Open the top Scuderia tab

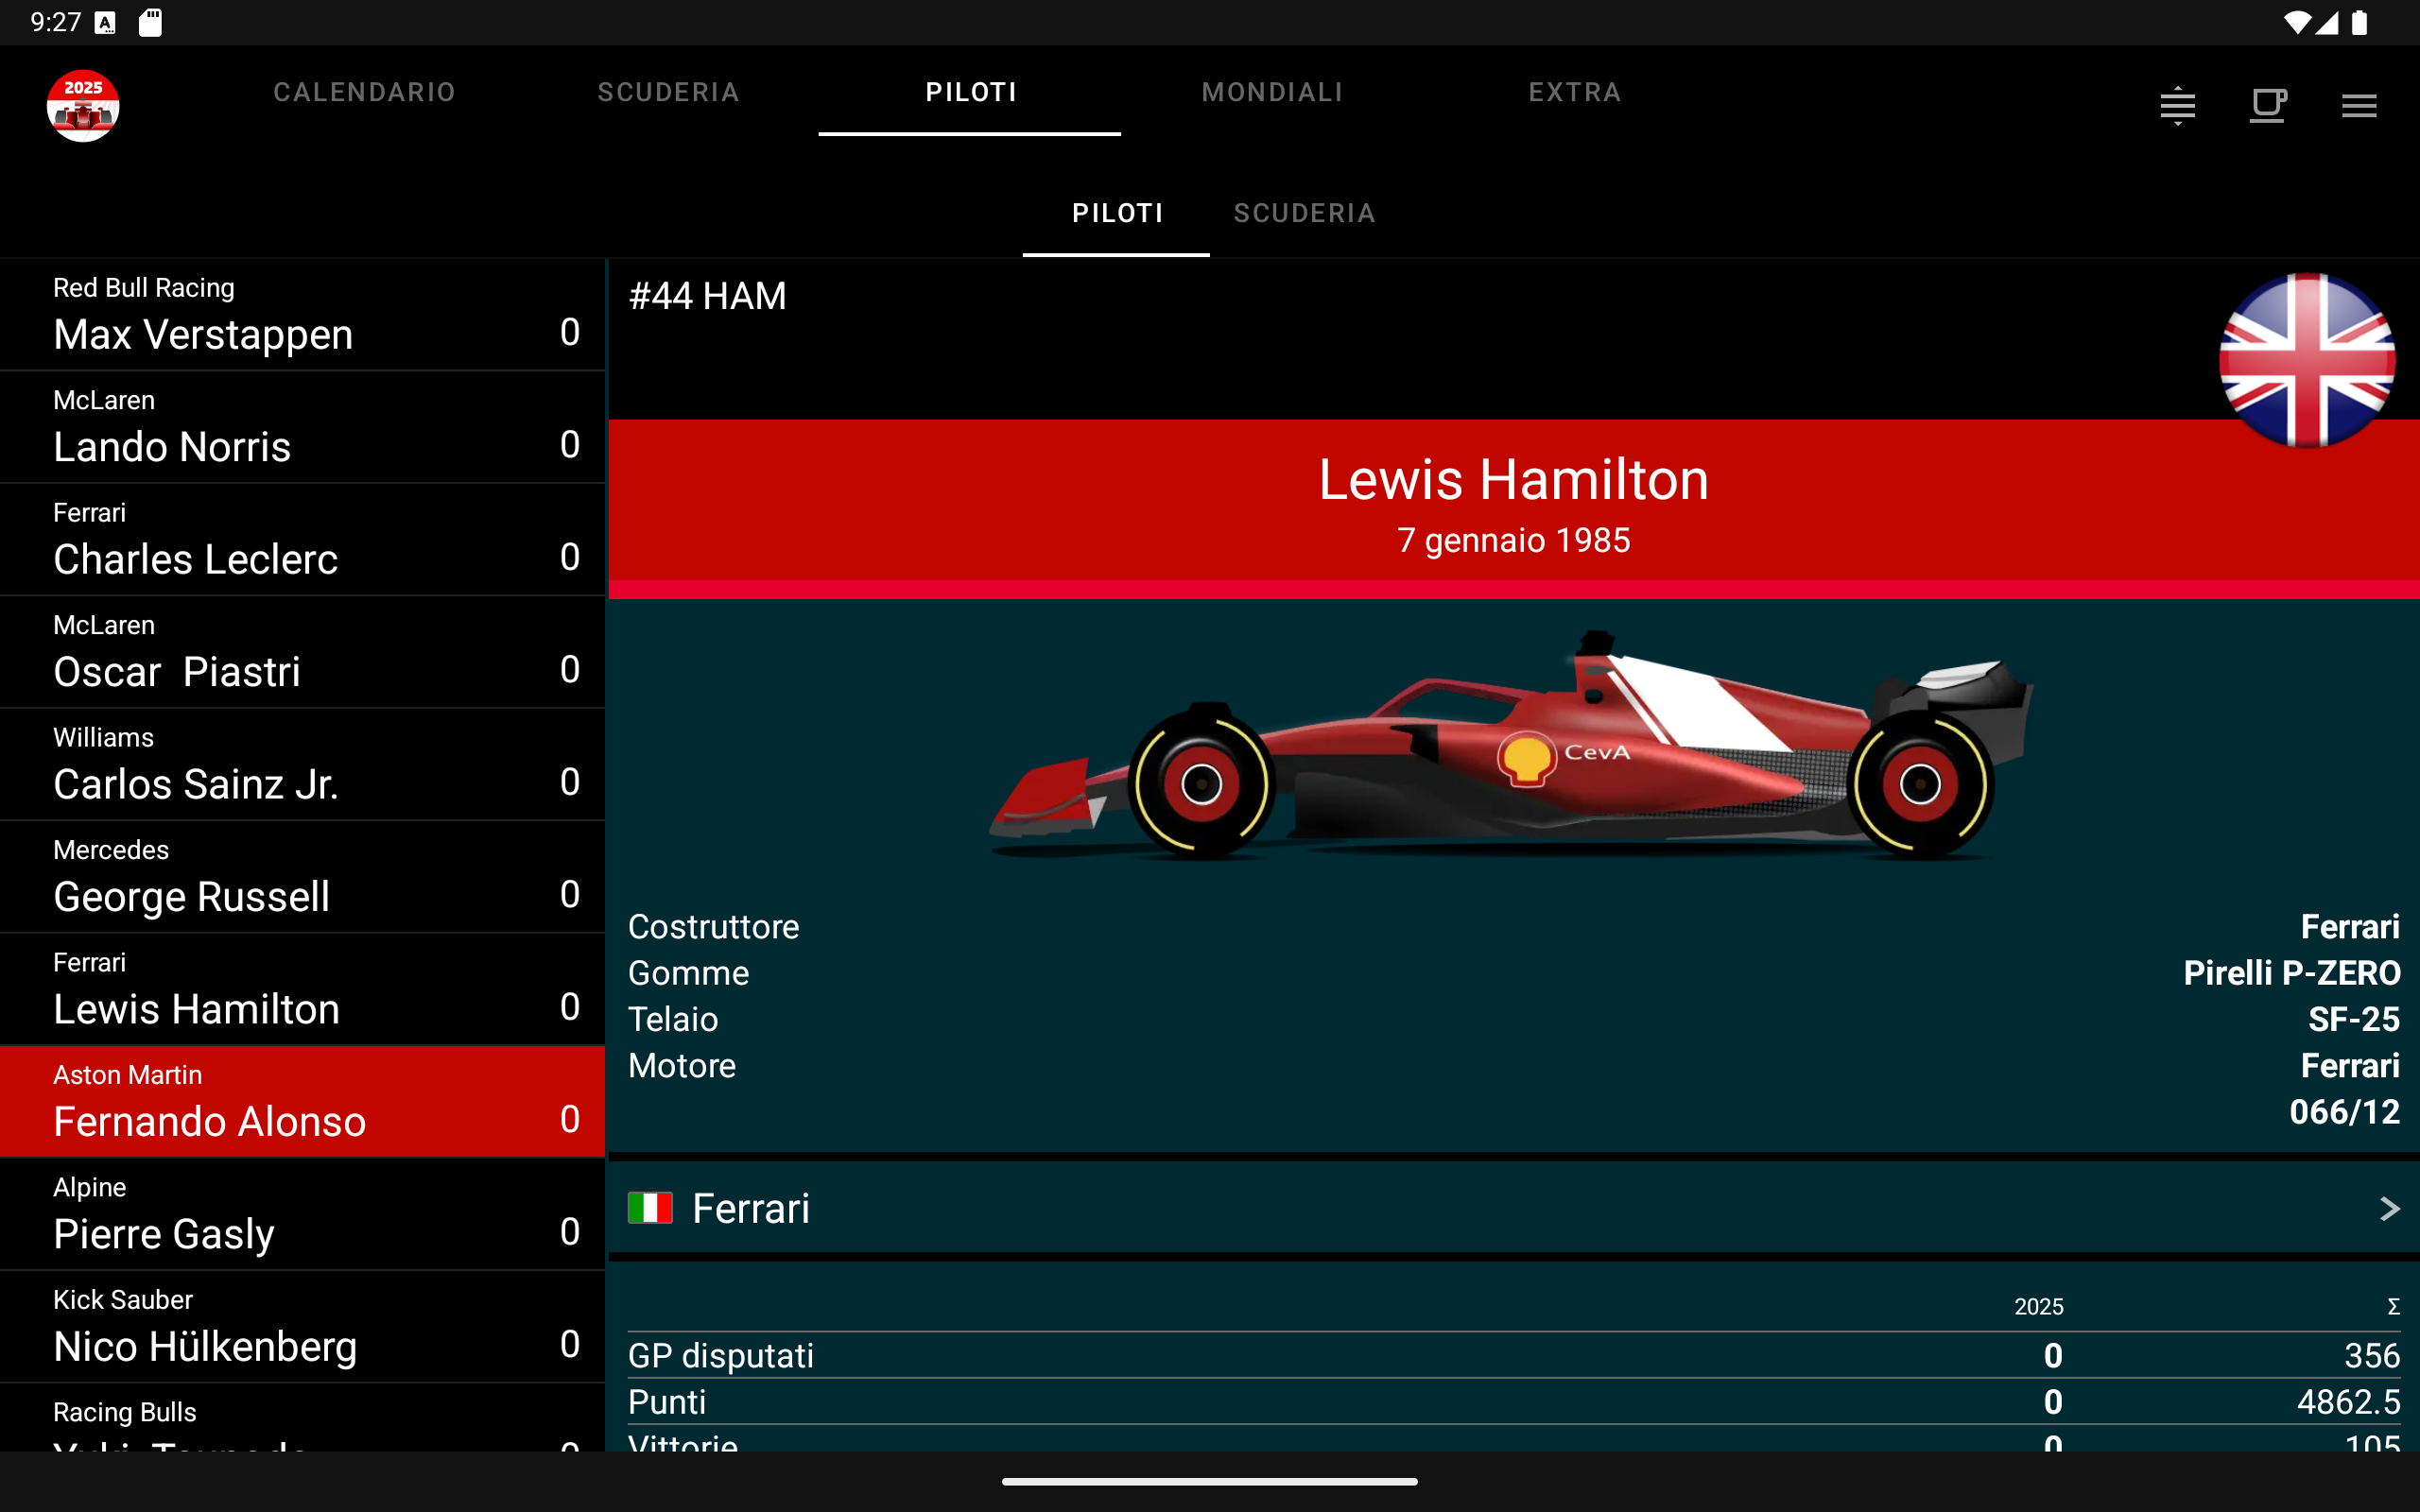[668, 92]
